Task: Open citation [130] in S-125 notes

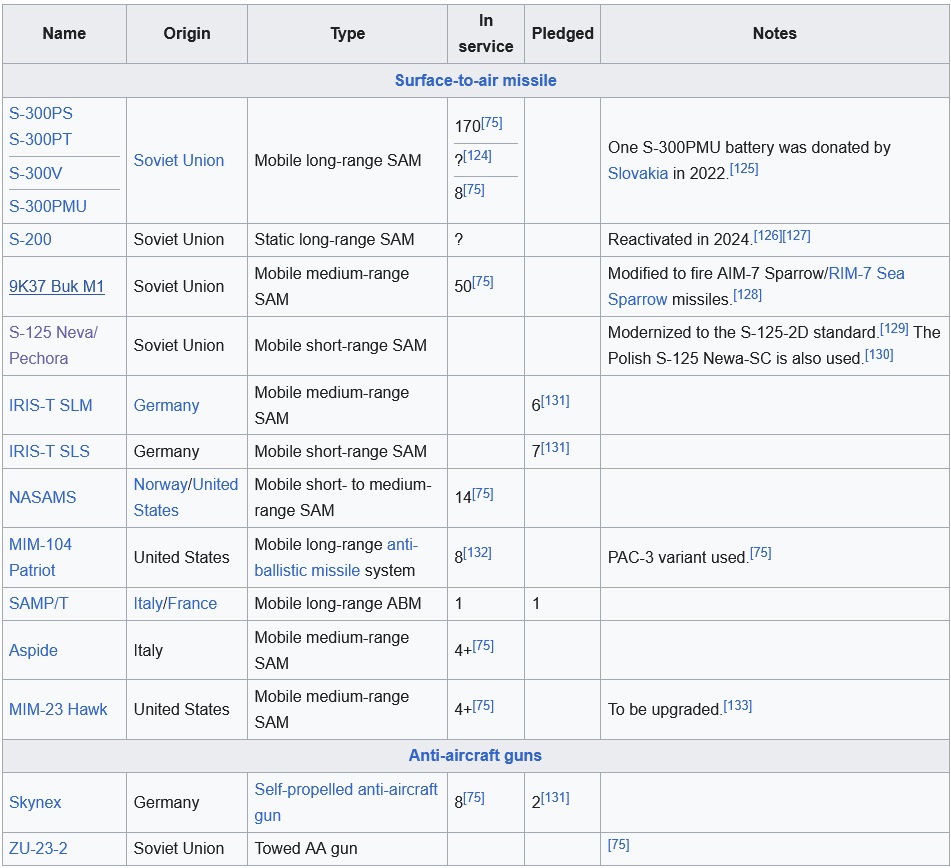Action: 879,354
